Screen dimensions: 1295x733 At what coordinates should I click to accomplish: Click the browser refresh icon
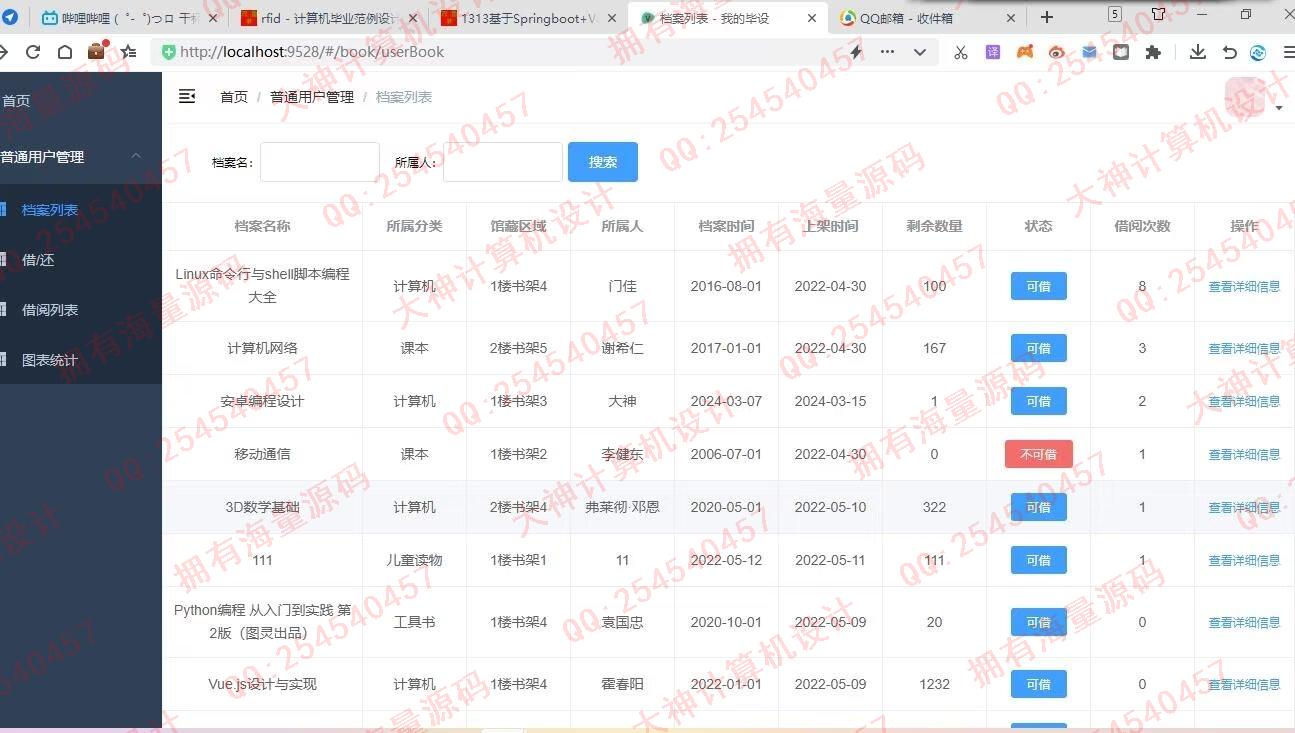pos(33,52)
